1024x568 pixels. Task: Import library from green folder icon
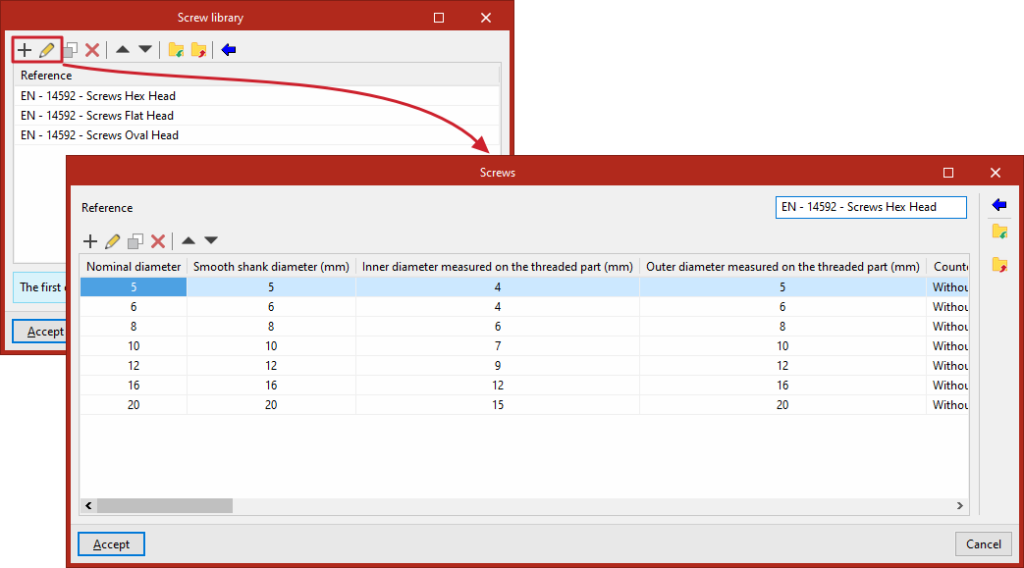point(176,50)
